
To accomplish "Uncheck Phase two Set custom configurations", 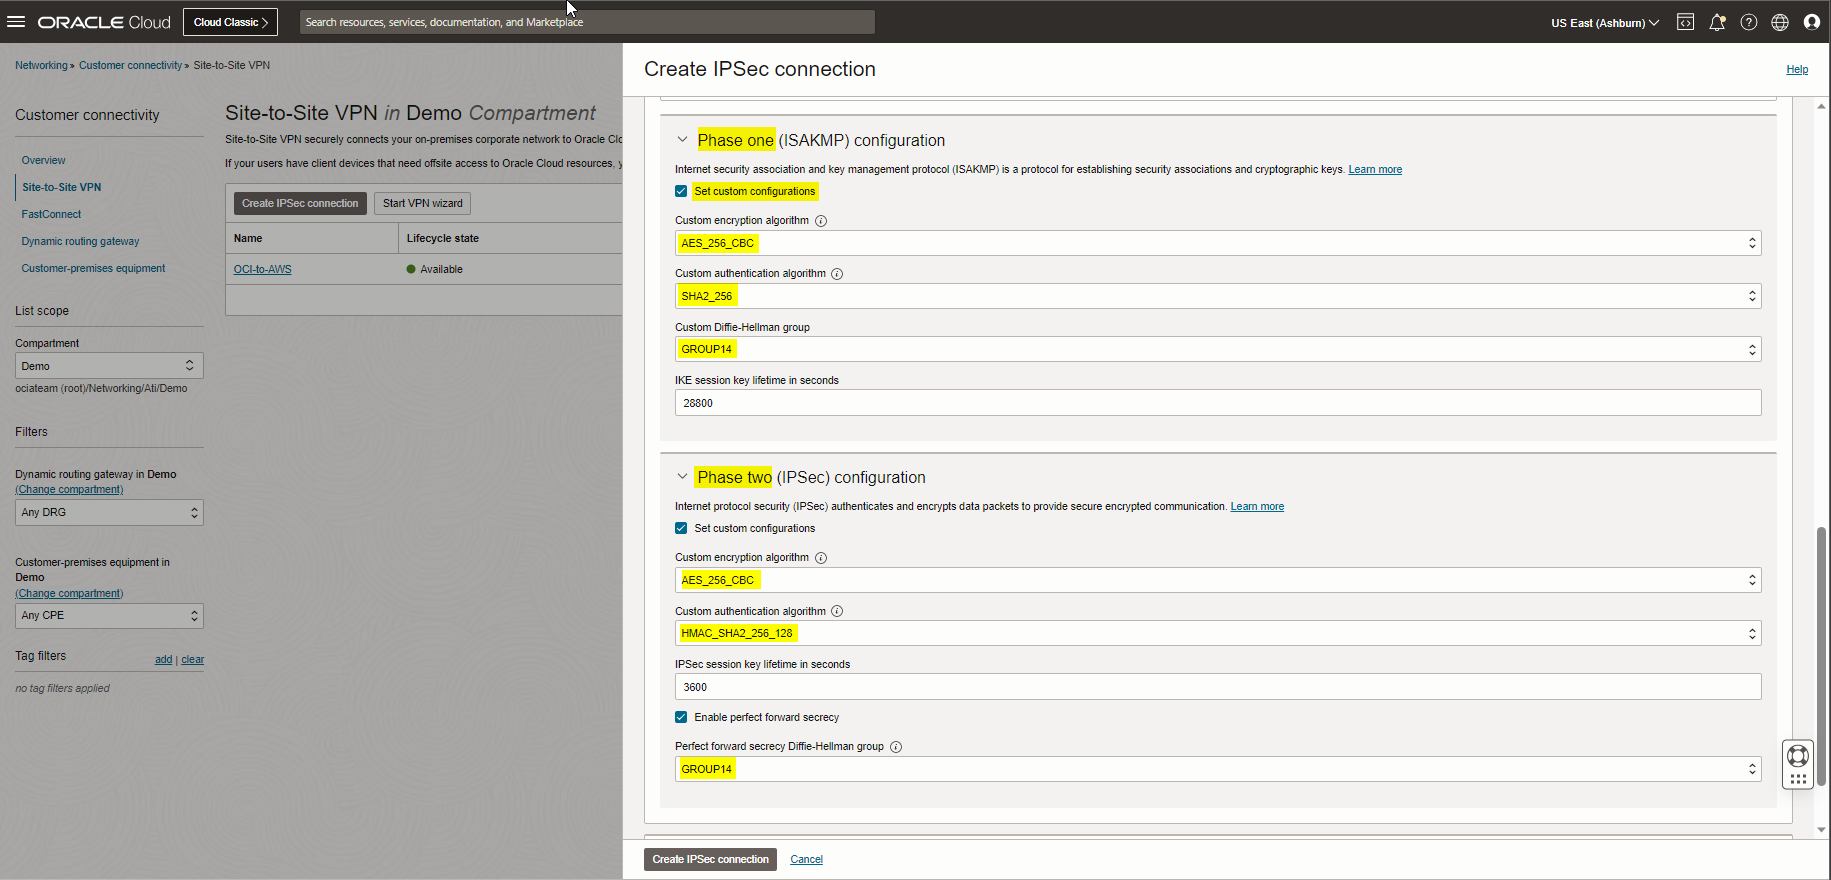I will (x=681, y=528).
